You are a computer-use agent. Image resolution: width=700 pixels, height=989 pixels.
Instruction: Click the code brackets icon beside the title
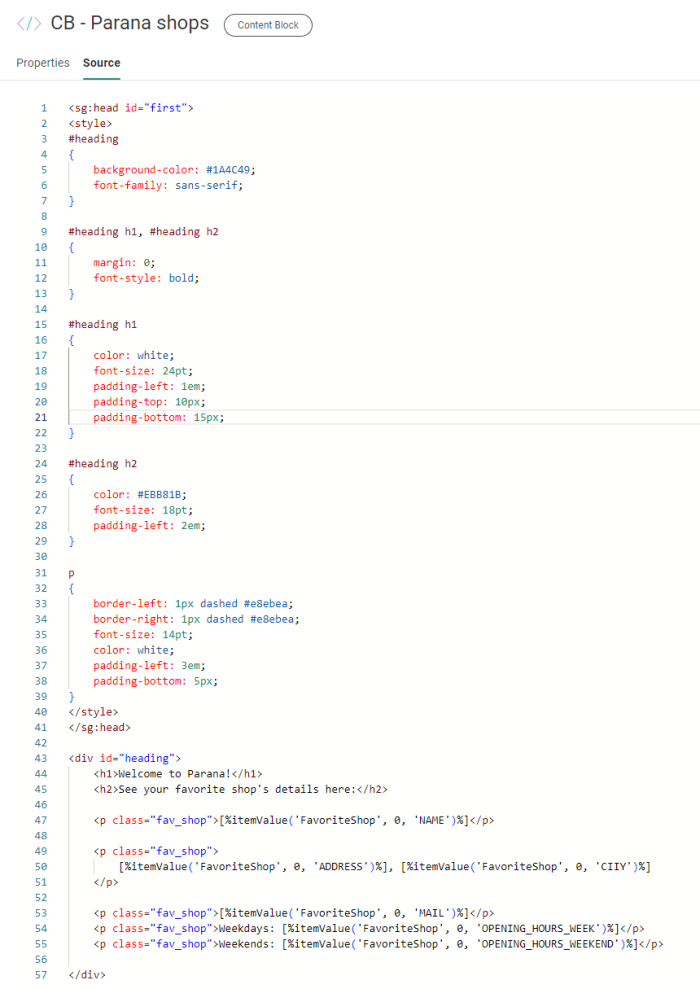coord(29,24)
